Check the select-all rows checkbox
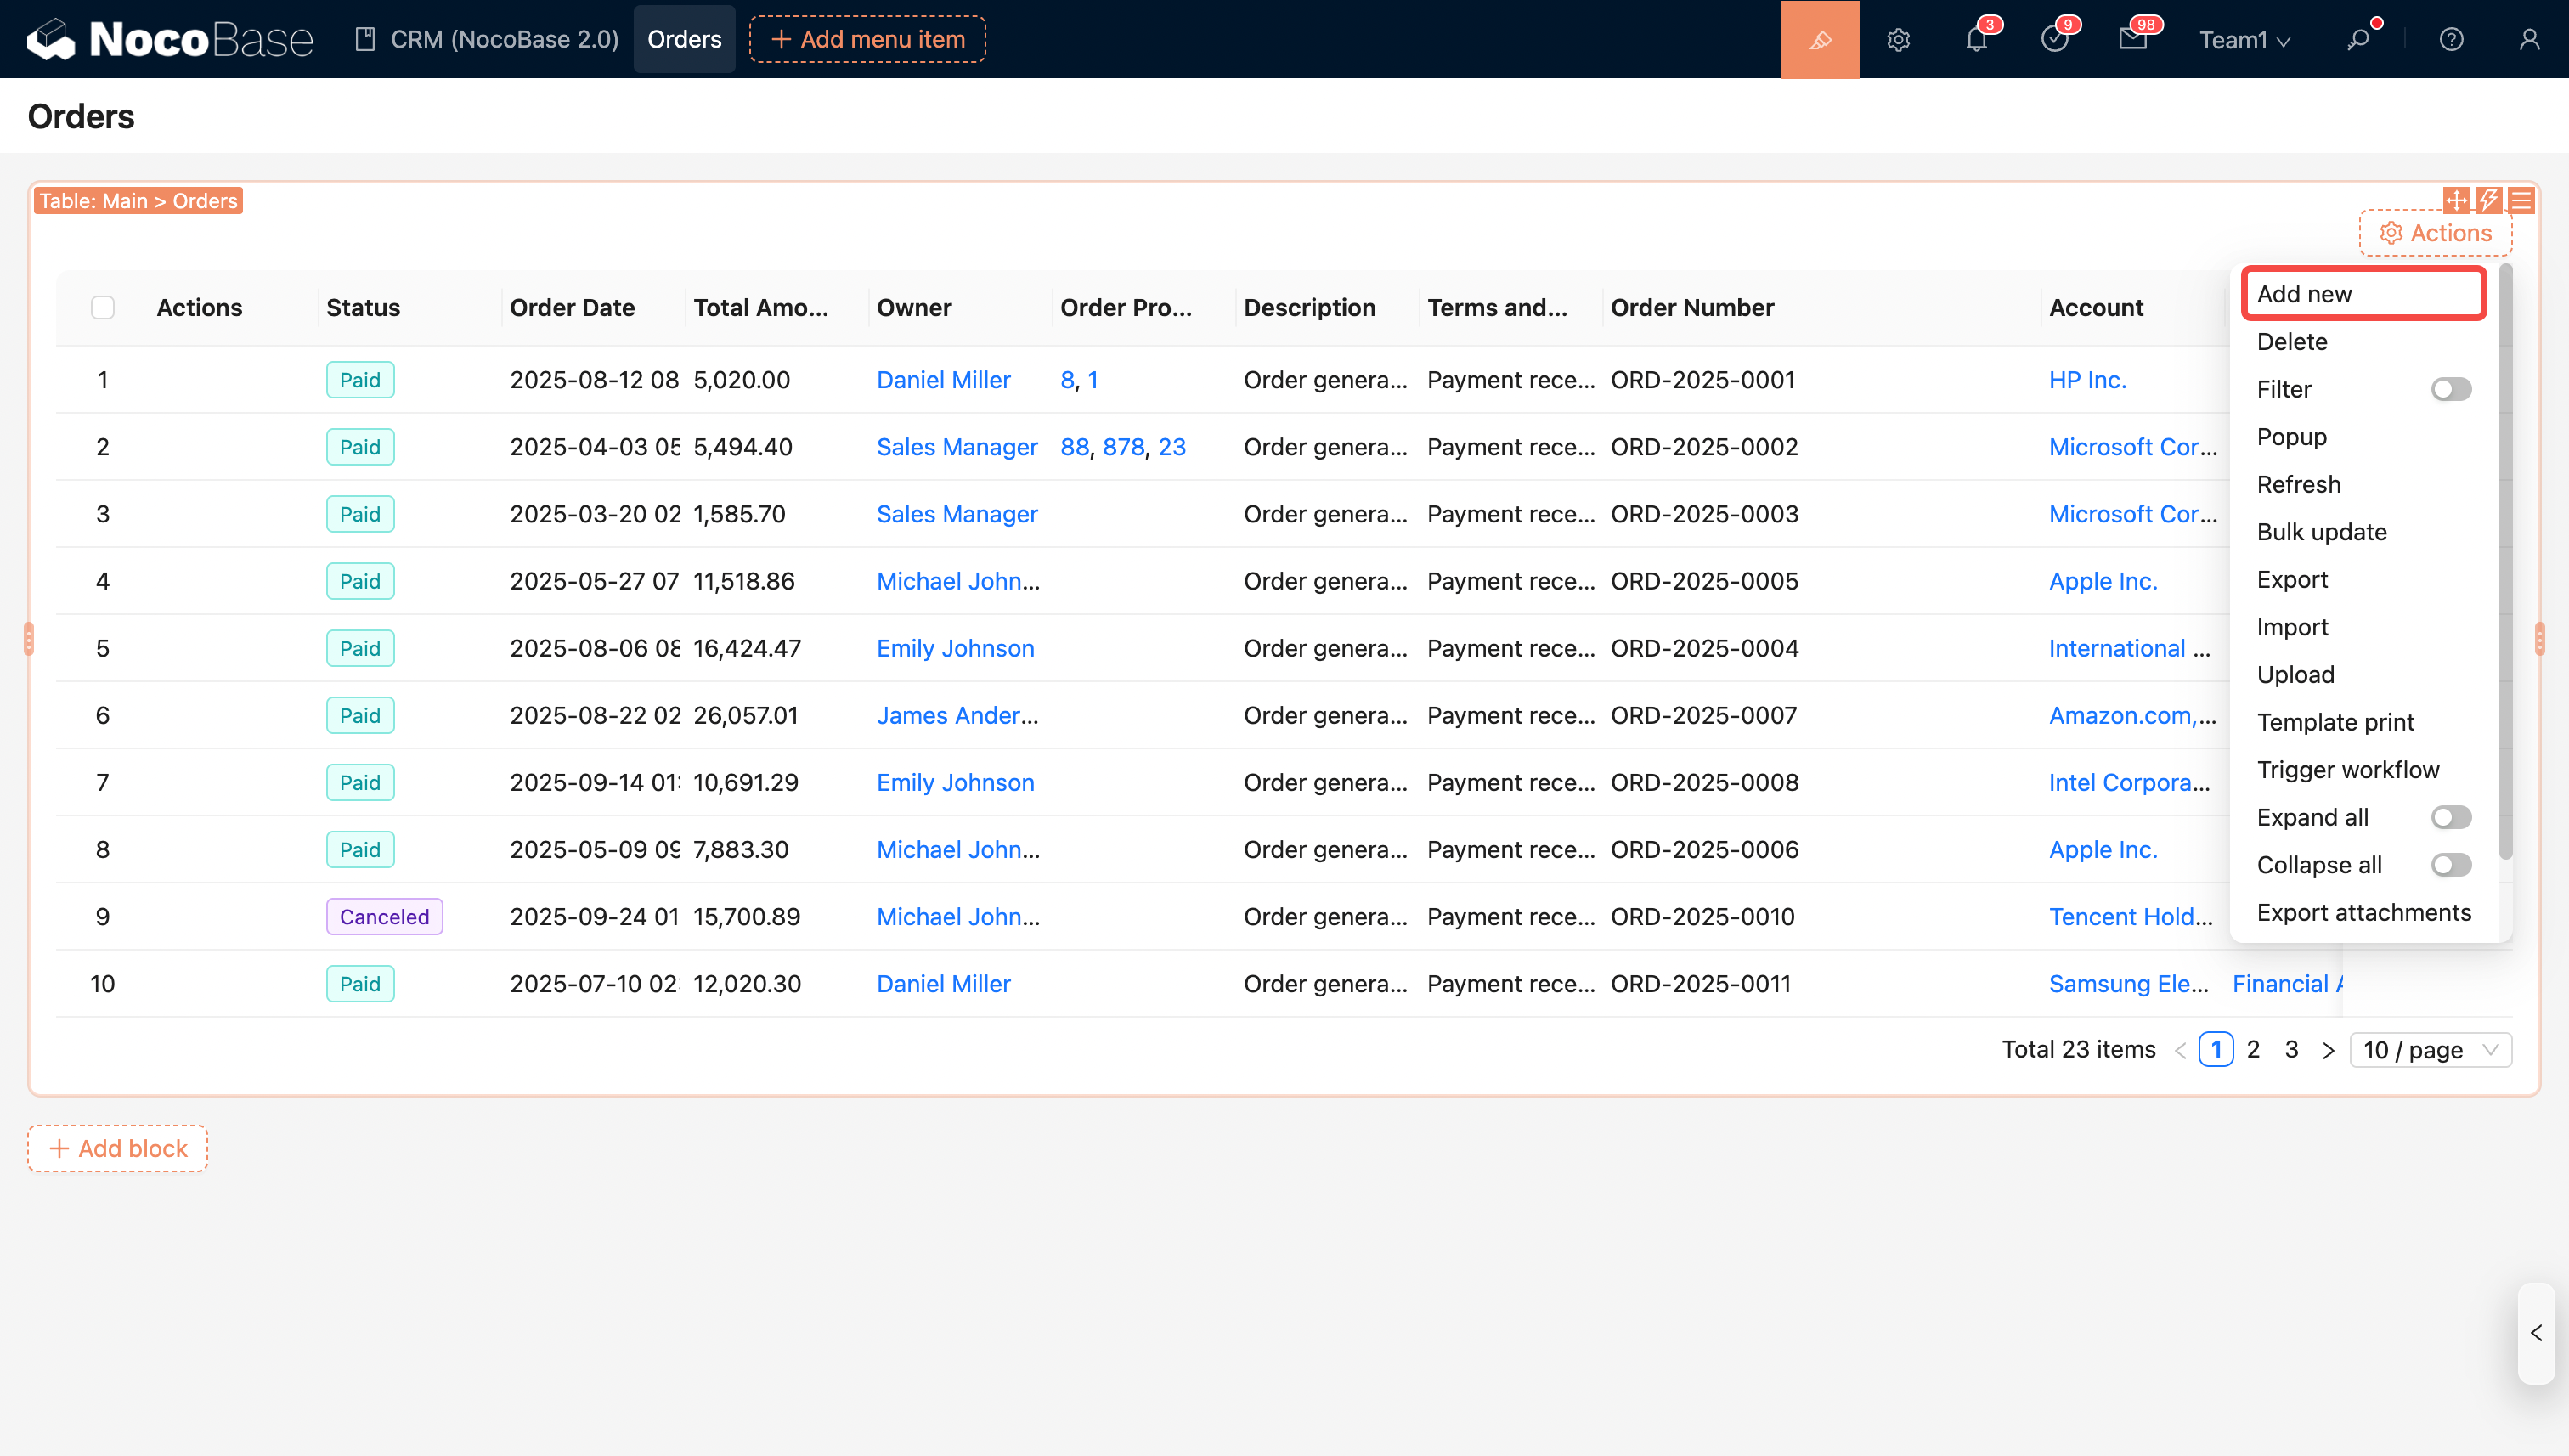2569x1456 pixels. tap(103, 307)
